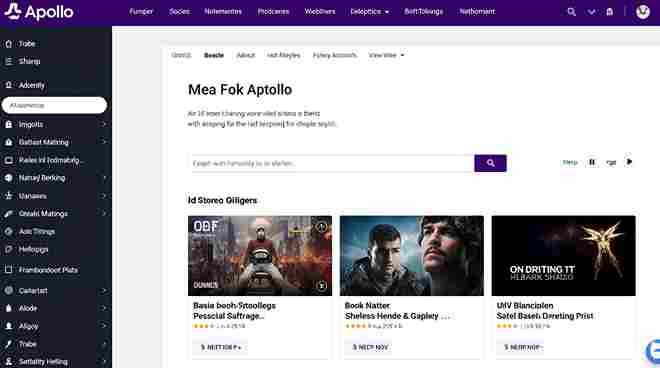
Task: Expand the Canartart section
Action: (104, 291)
